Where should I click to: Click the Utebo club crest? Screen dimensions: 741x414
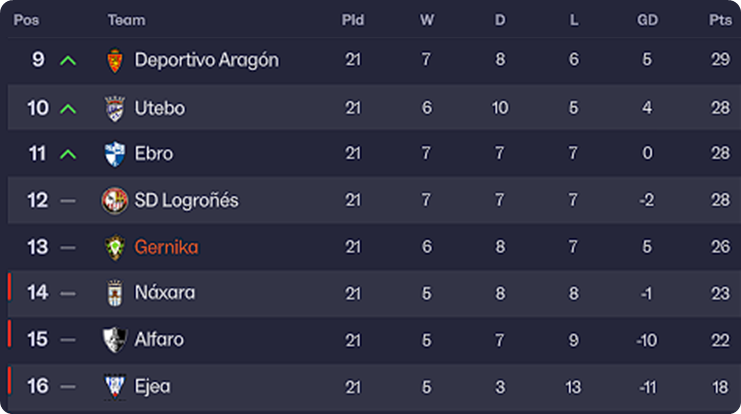click(116, 108)
